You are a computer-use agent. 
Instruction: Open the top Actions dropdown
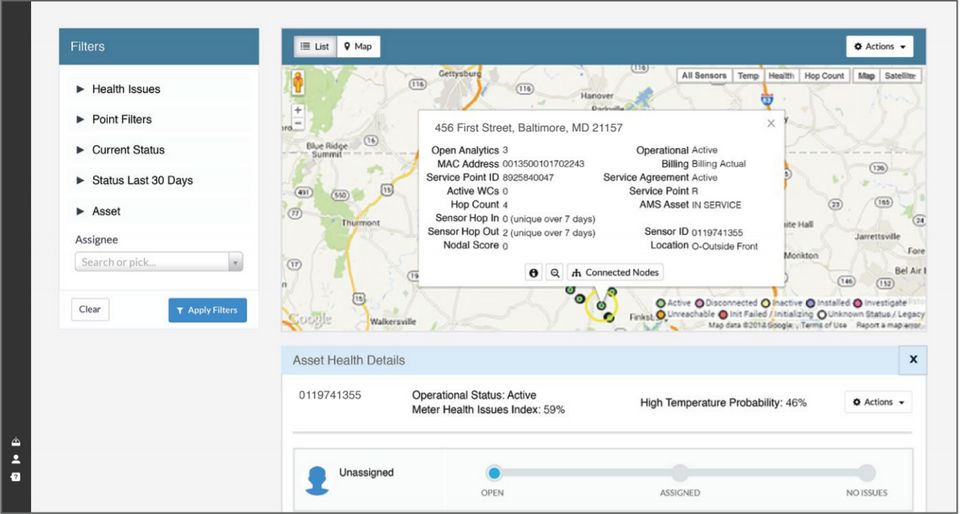click(x=880, y=47)
